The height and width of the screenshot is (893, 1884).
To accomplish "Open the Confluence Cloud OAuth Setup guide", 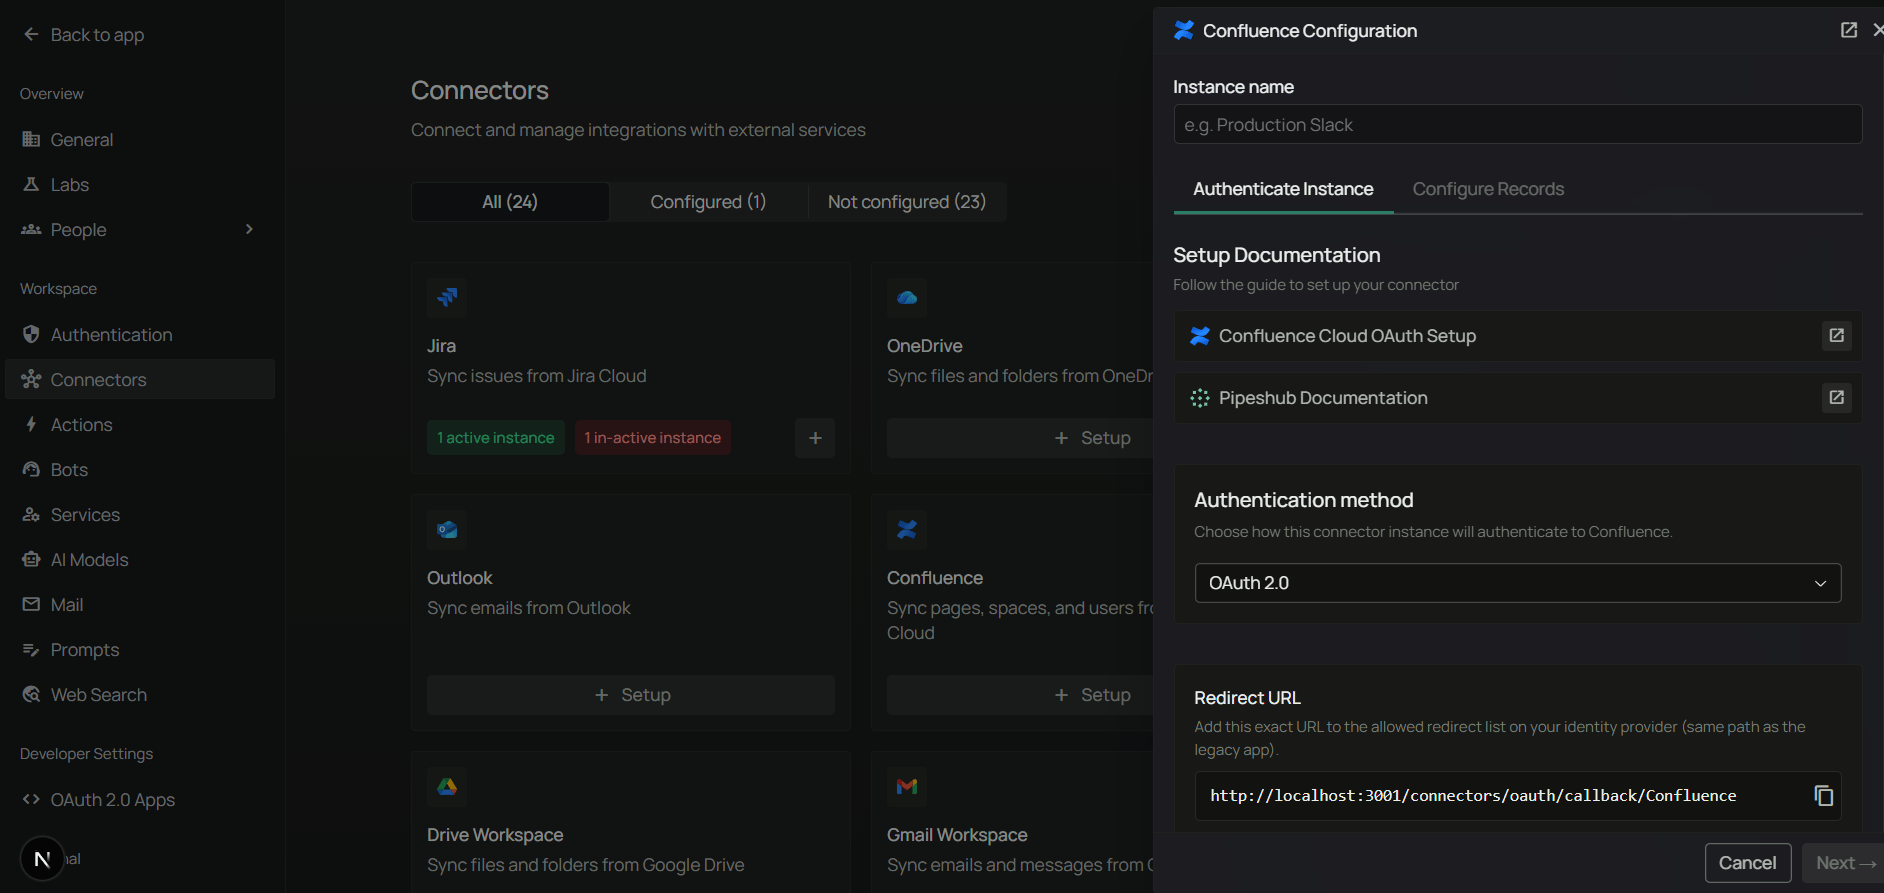I will coord(1517,336).
